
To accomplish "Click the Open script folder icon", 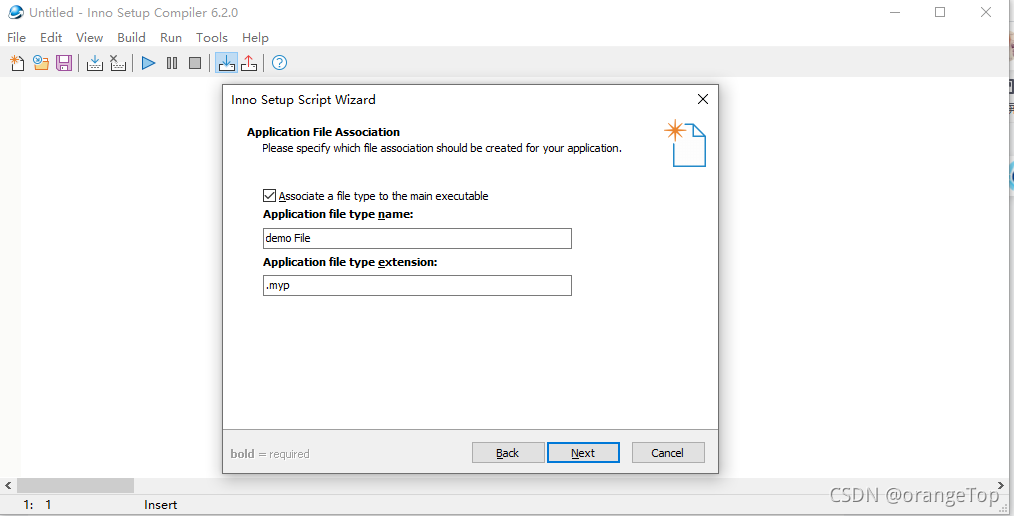I will click(x=41, y=63).
